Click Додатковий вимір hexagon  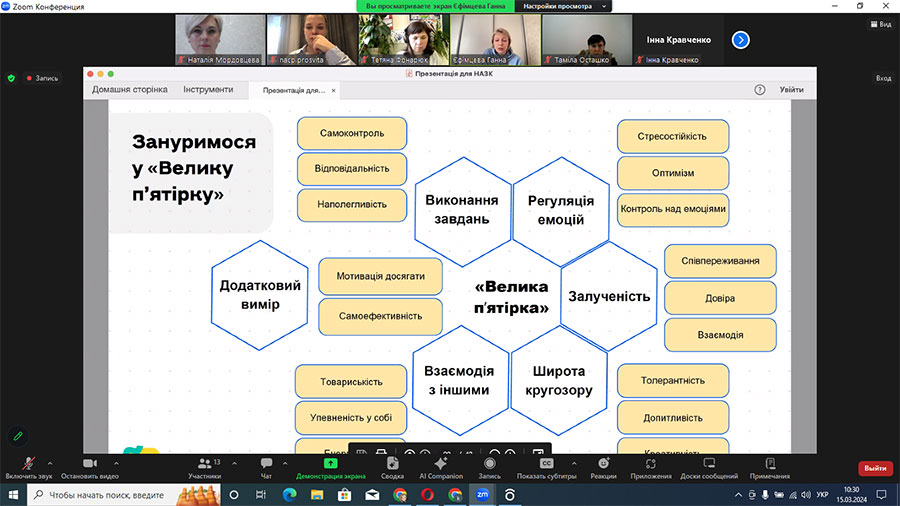[260, 295]
